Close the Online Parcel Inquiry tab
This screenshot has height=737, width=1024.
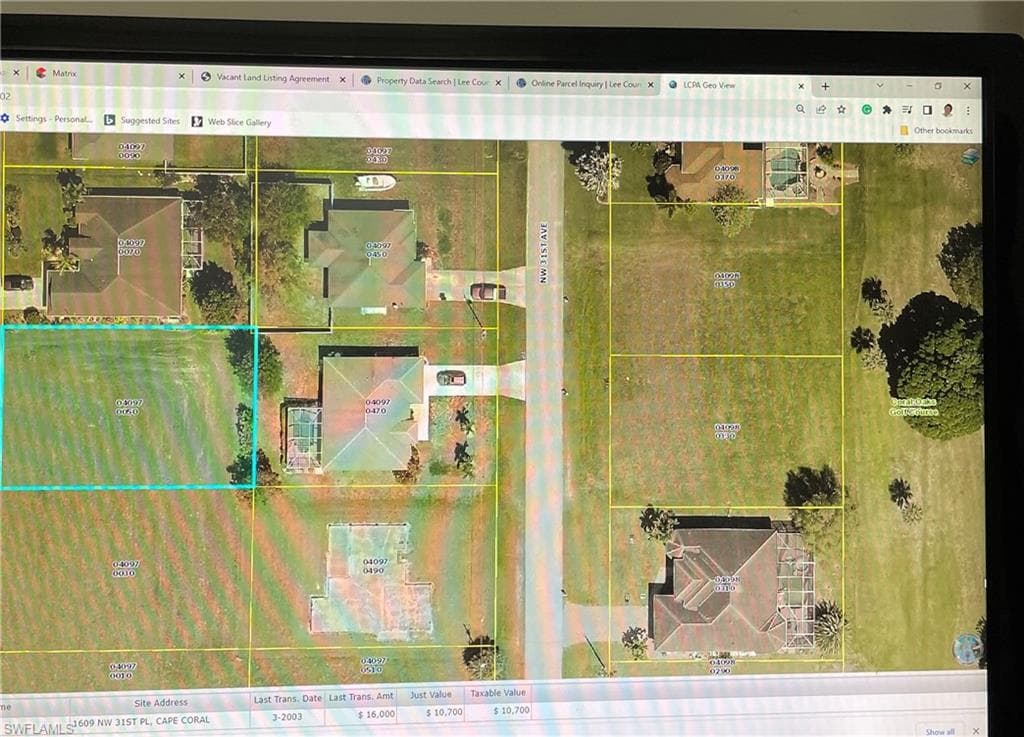pyautogui.click(x=650, y=85)
